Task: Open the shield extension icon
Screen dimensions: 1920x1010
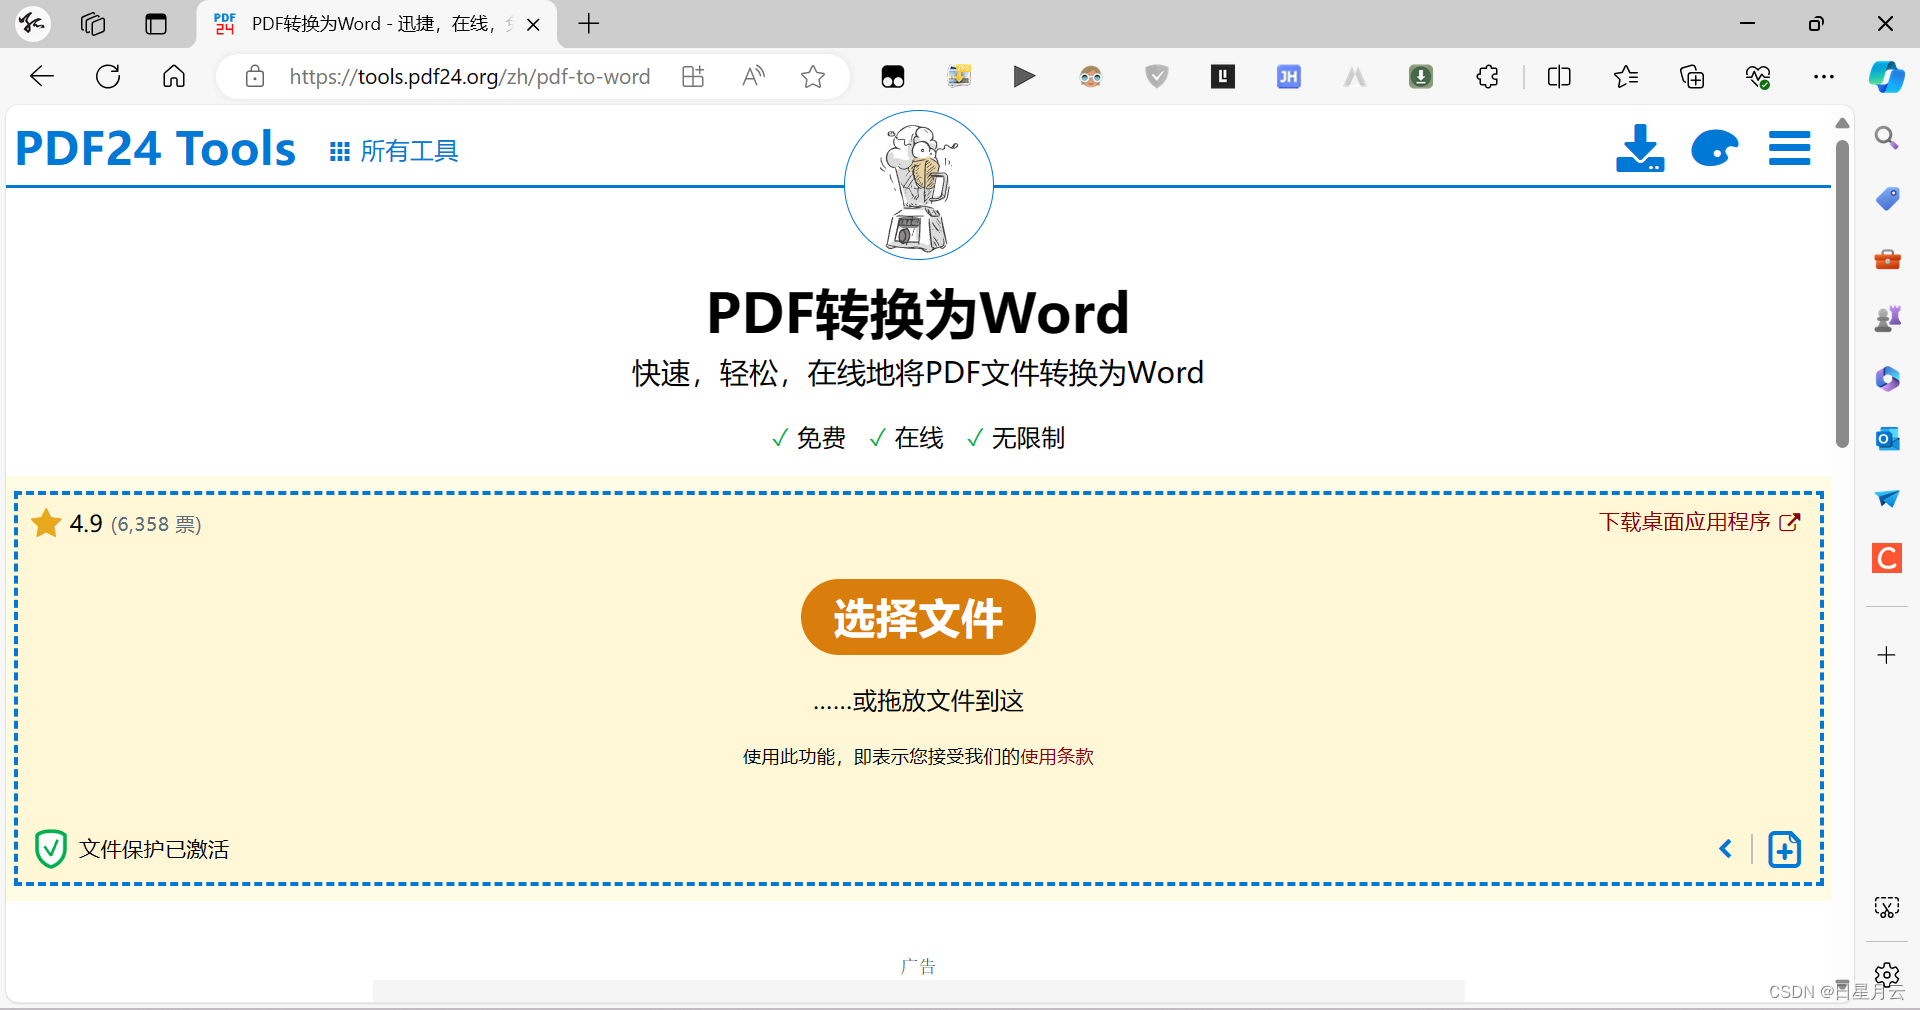Action: (x=1157, y=77)
